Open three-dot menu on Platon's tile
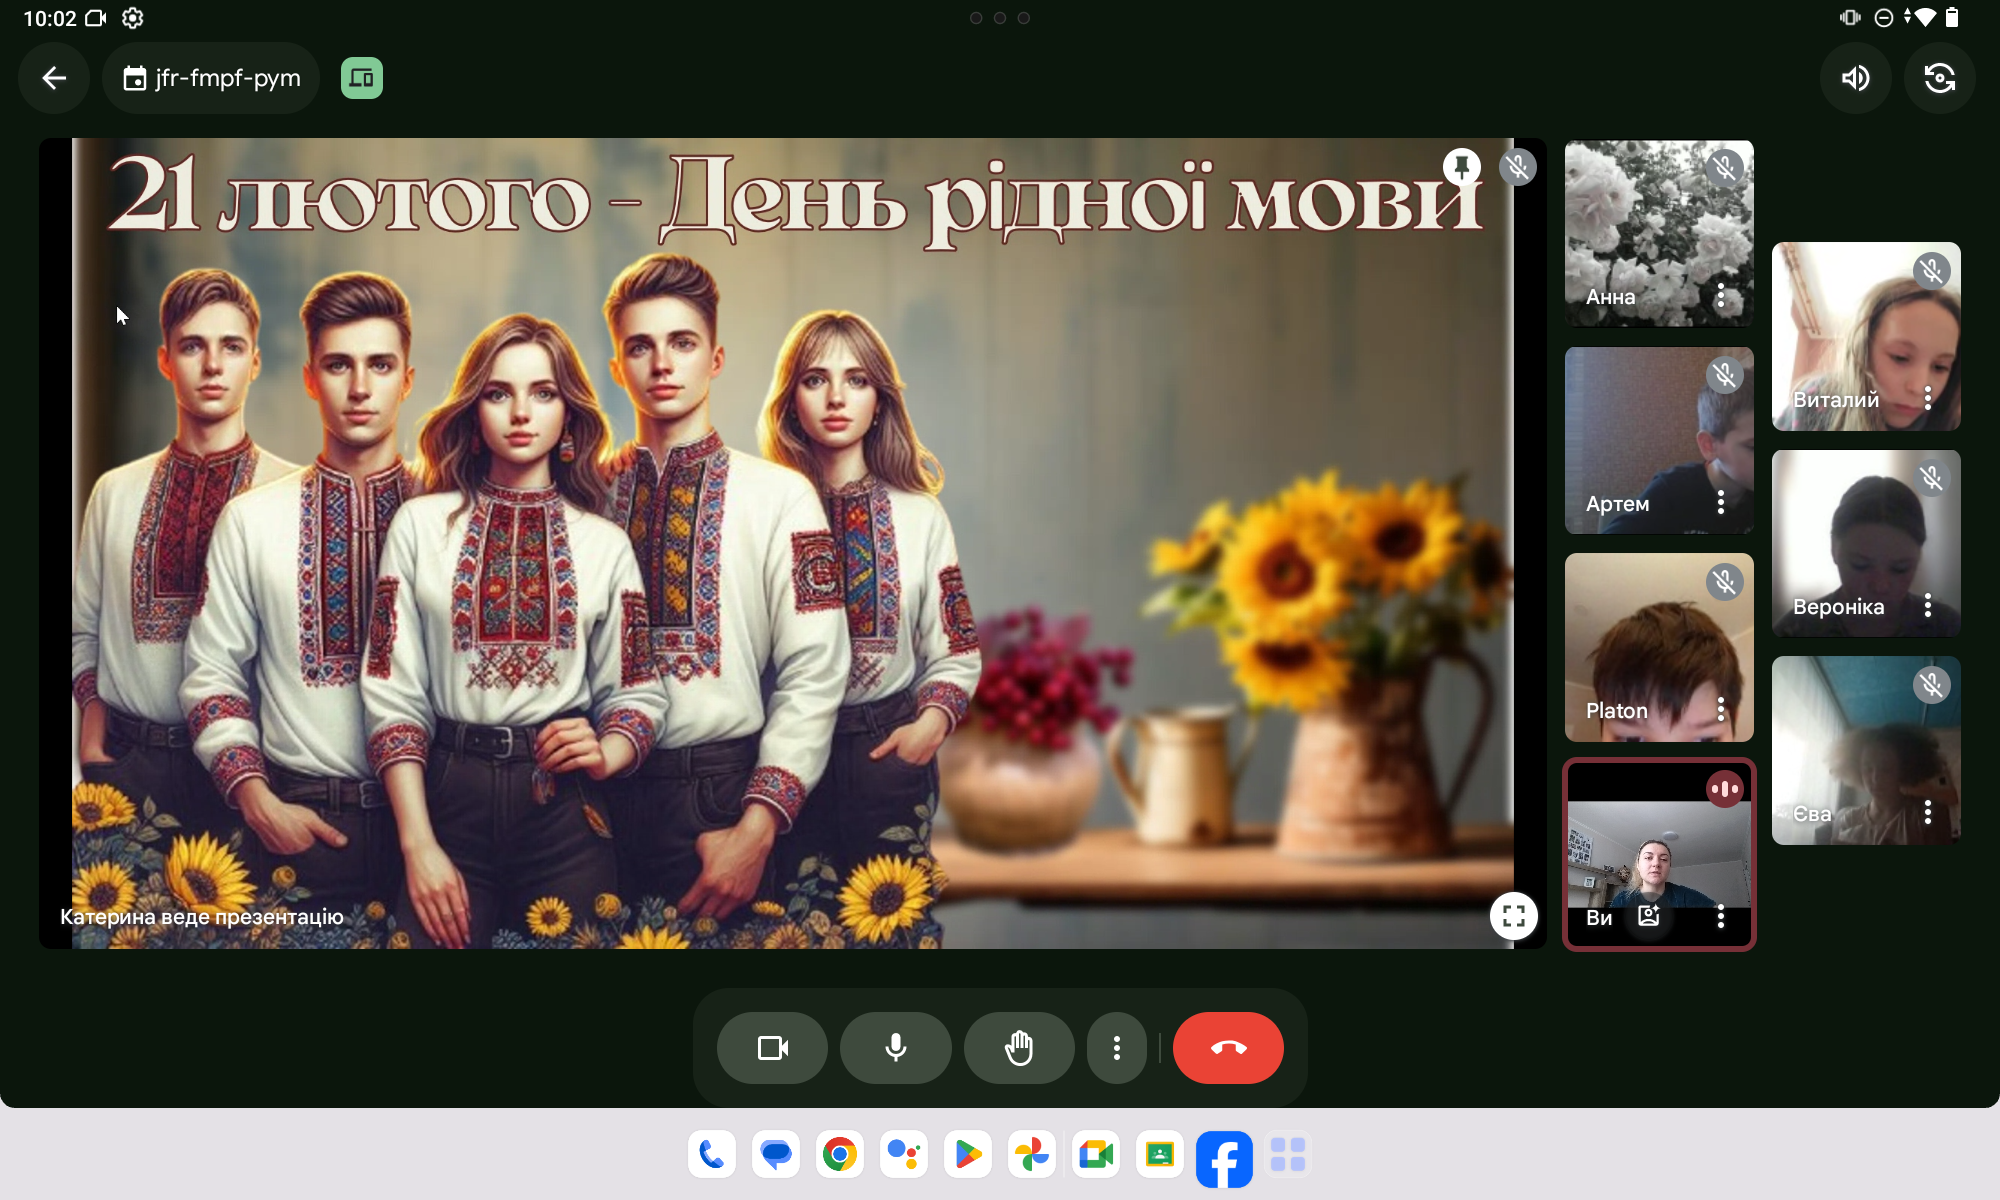The height and width of the screenshot is (1200, 2000). click(x=1720, y=709)
